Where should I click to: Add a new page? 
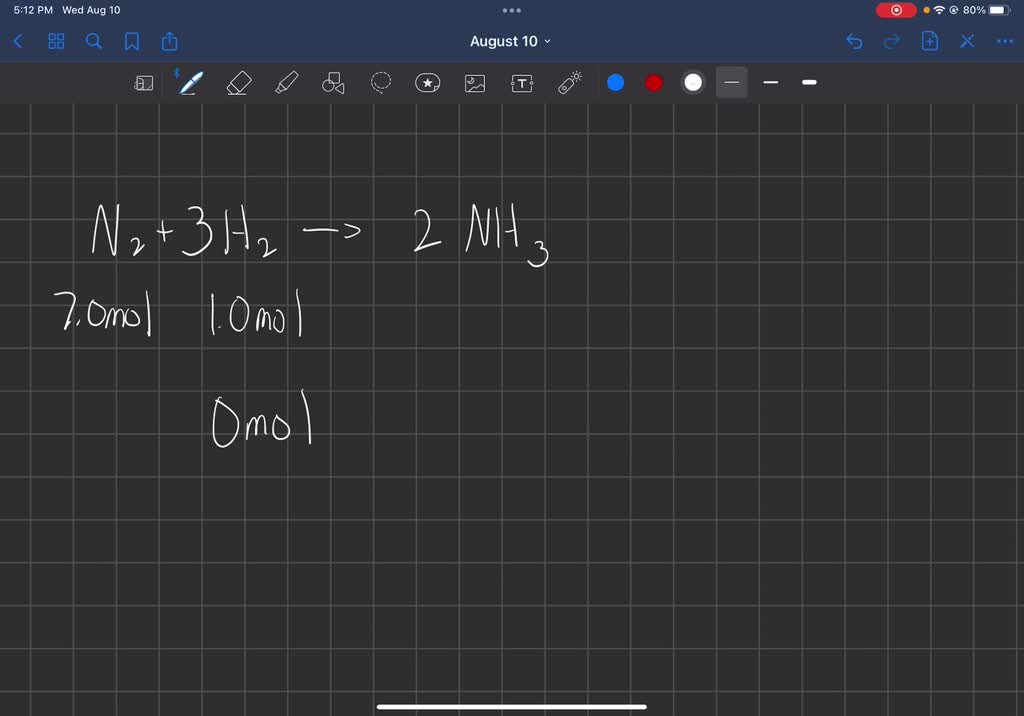pyautogui.click(x=929, y=41)
